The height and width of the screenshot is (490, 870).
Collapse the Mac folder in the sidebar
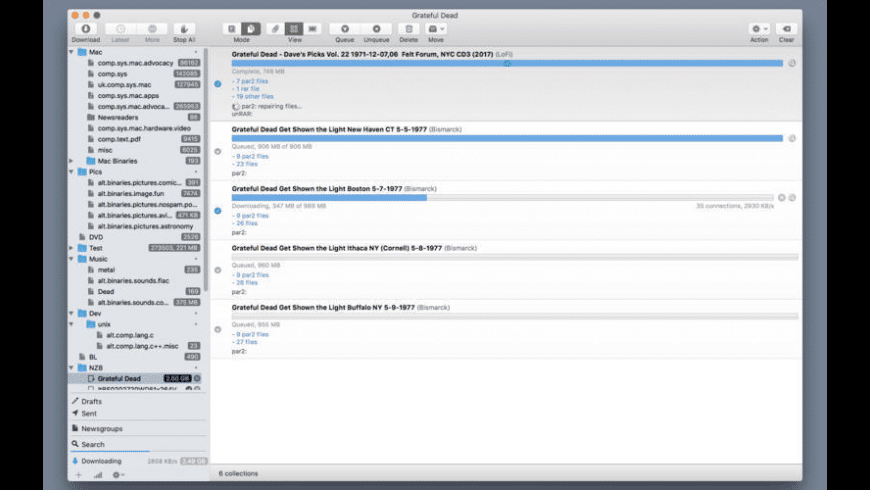tap(71, 52)
